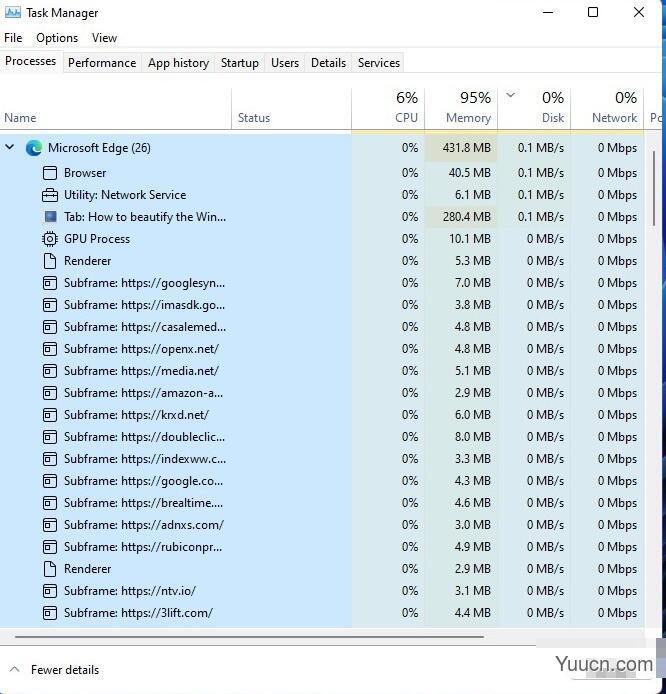Click the Utility: Network Service toolbox icon
The image size is (666, 694).
tap(50, 195)
